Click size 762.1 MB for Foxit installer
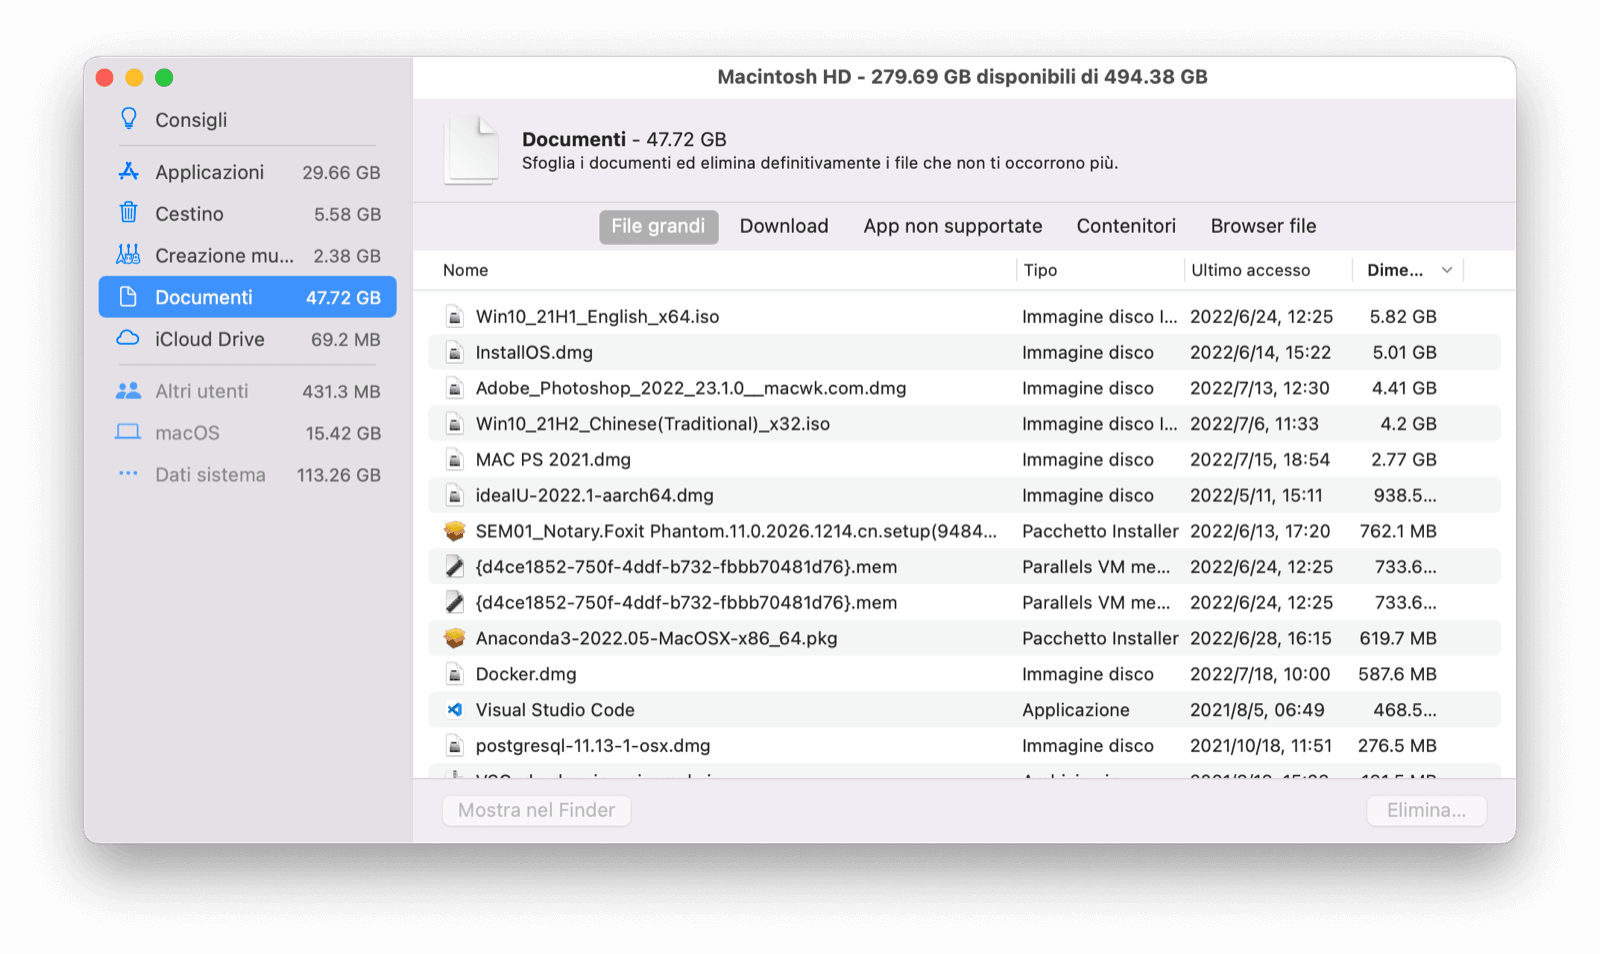 [1398, 531]
